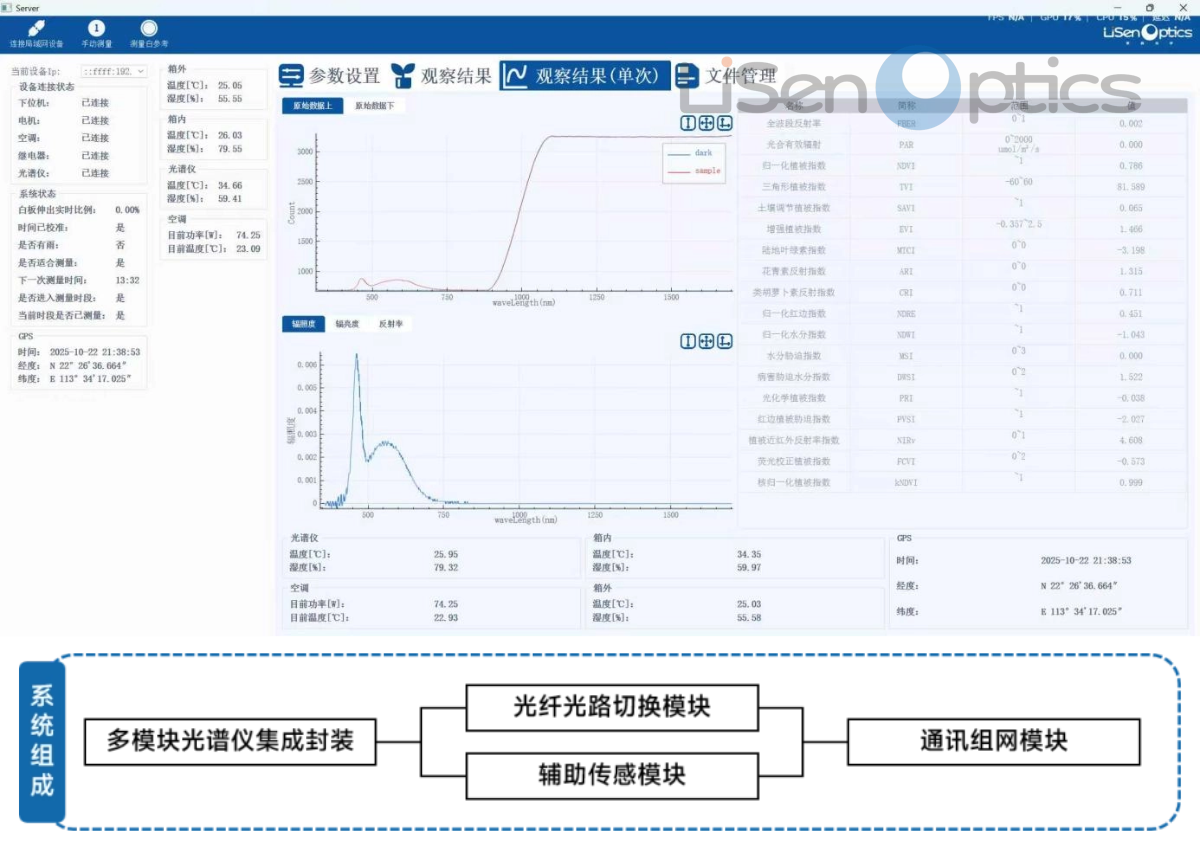Open the 文件管理 tab
The height and width of the screenshot is (852, 1200).
(726, 76)
